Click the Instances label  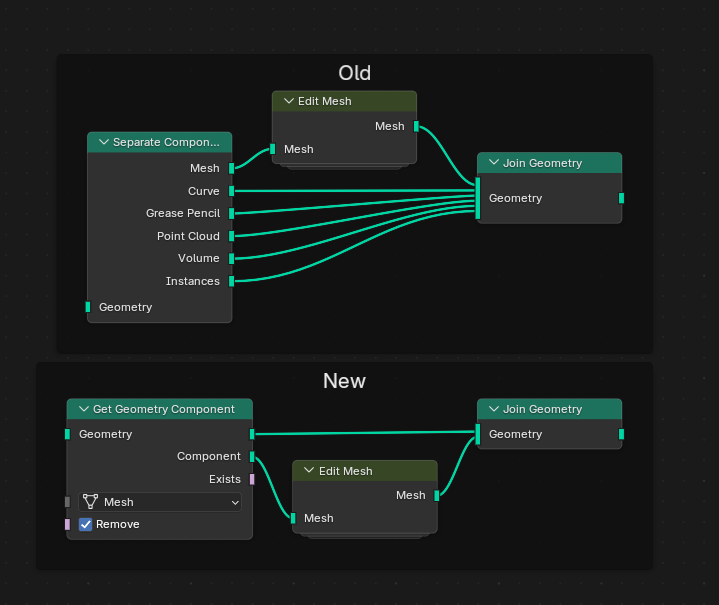point(193,281)
